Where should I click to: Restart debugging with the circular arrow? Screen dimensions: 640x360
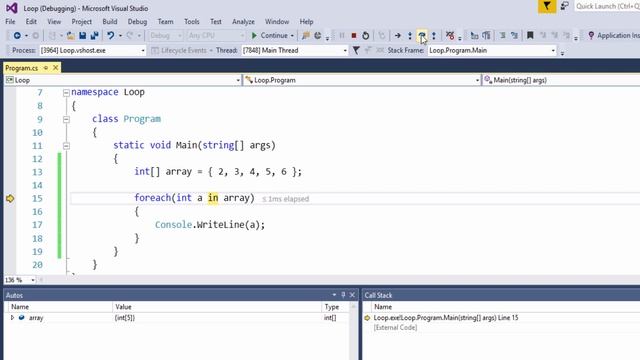point(366,36)
